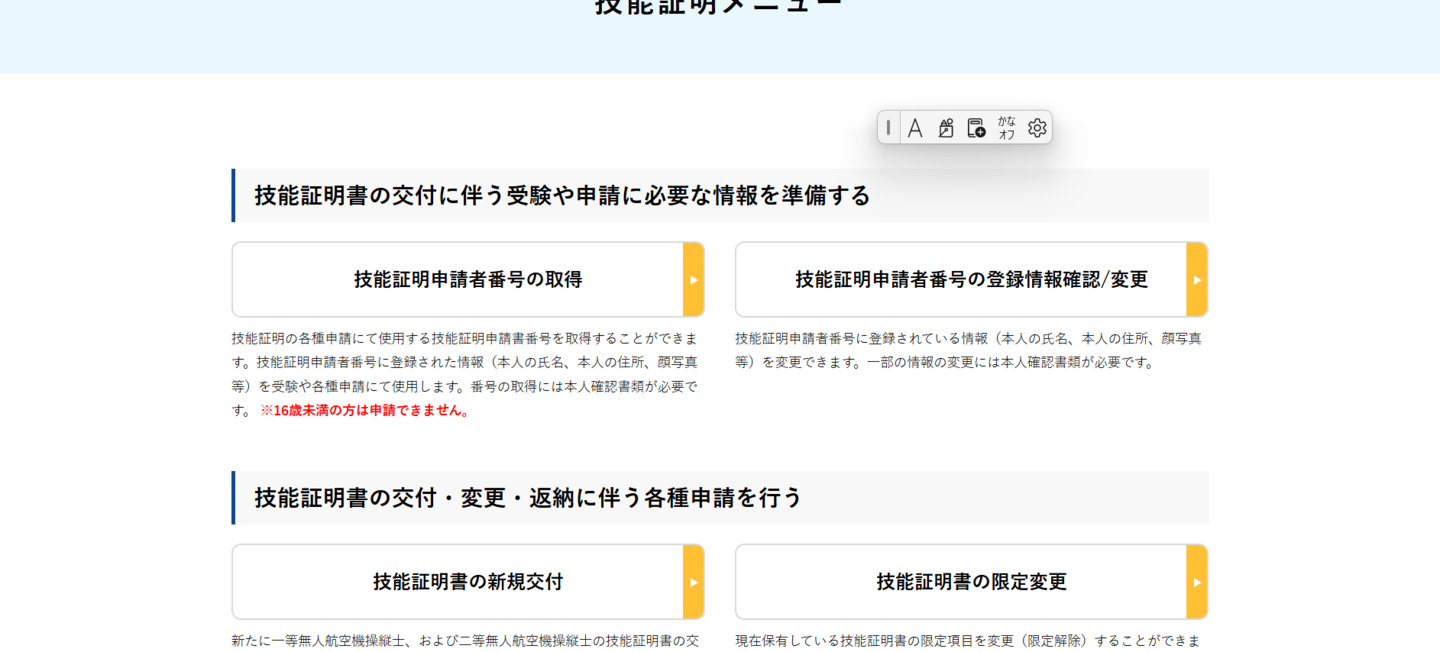
Task: Hit the yellow arrow beside 技能証明書の限定変更
Action: [1197, 582]
